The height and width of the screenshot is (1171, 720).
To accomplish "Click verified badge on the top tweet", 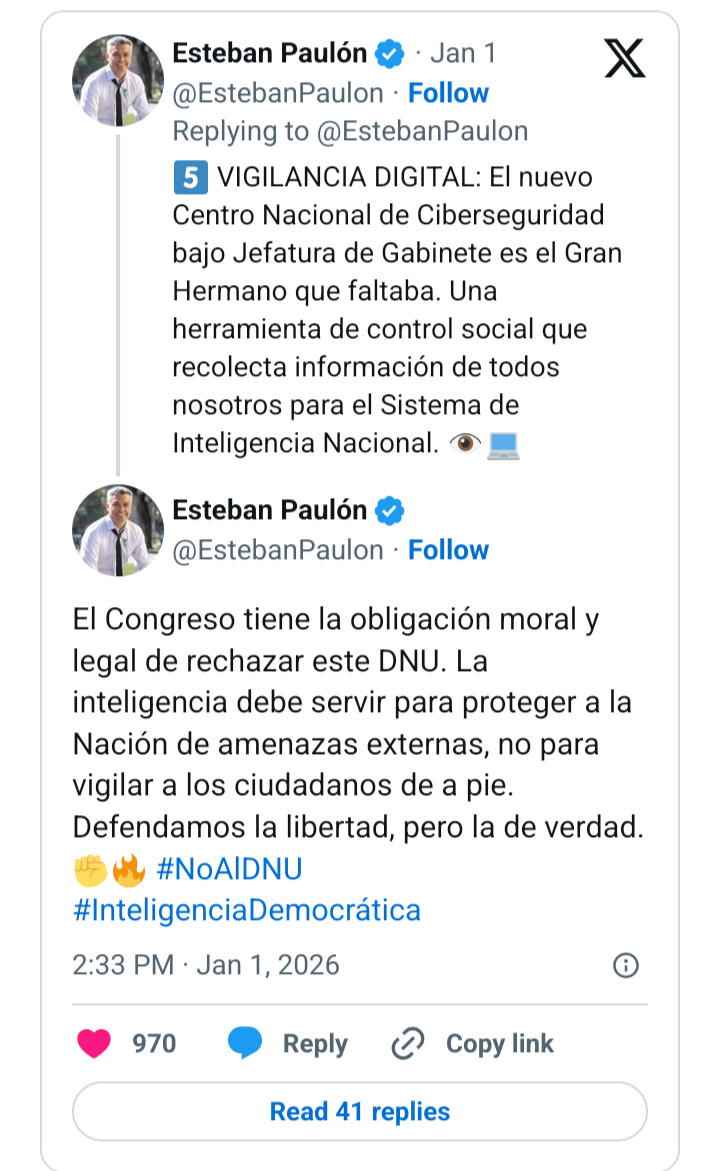I will point(390,53).
